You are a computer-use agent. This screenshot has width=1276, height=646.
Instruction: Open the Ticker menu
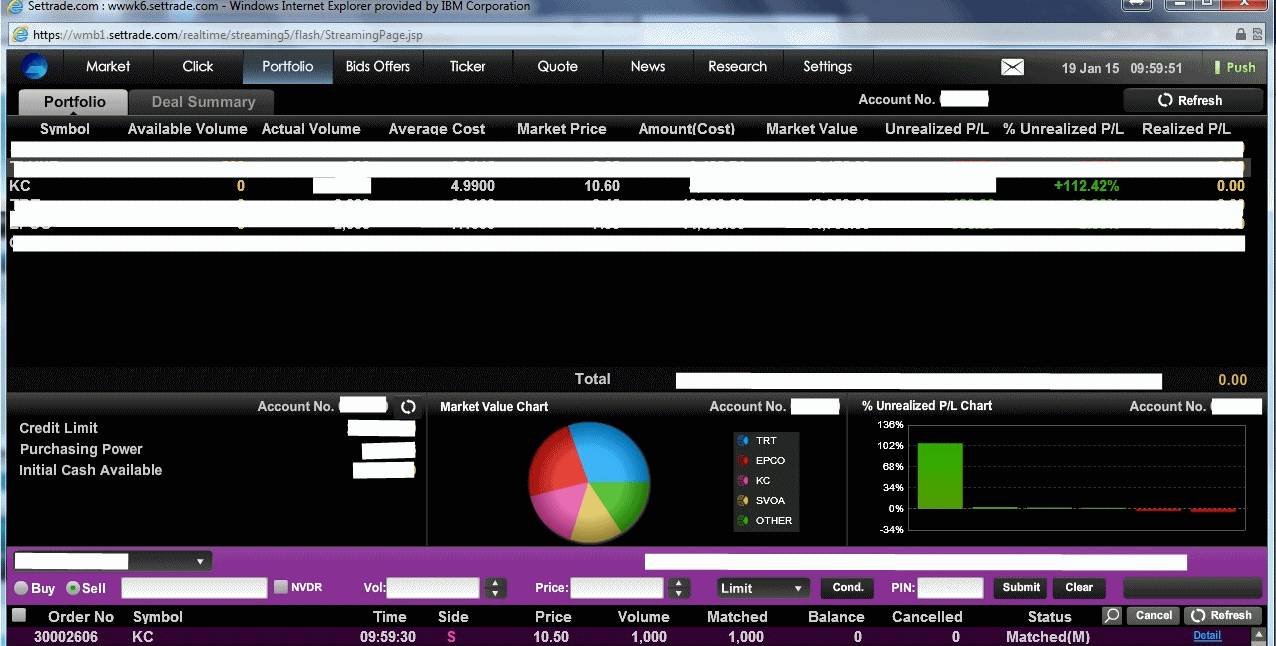point(468,67)
